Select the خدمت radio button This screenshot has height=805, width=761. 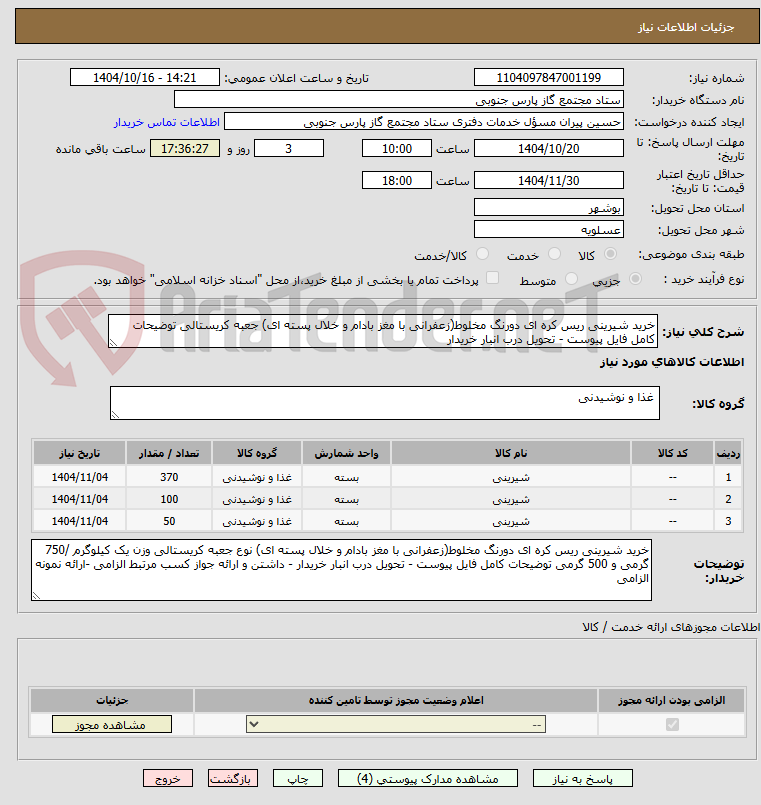click(555, 254)
